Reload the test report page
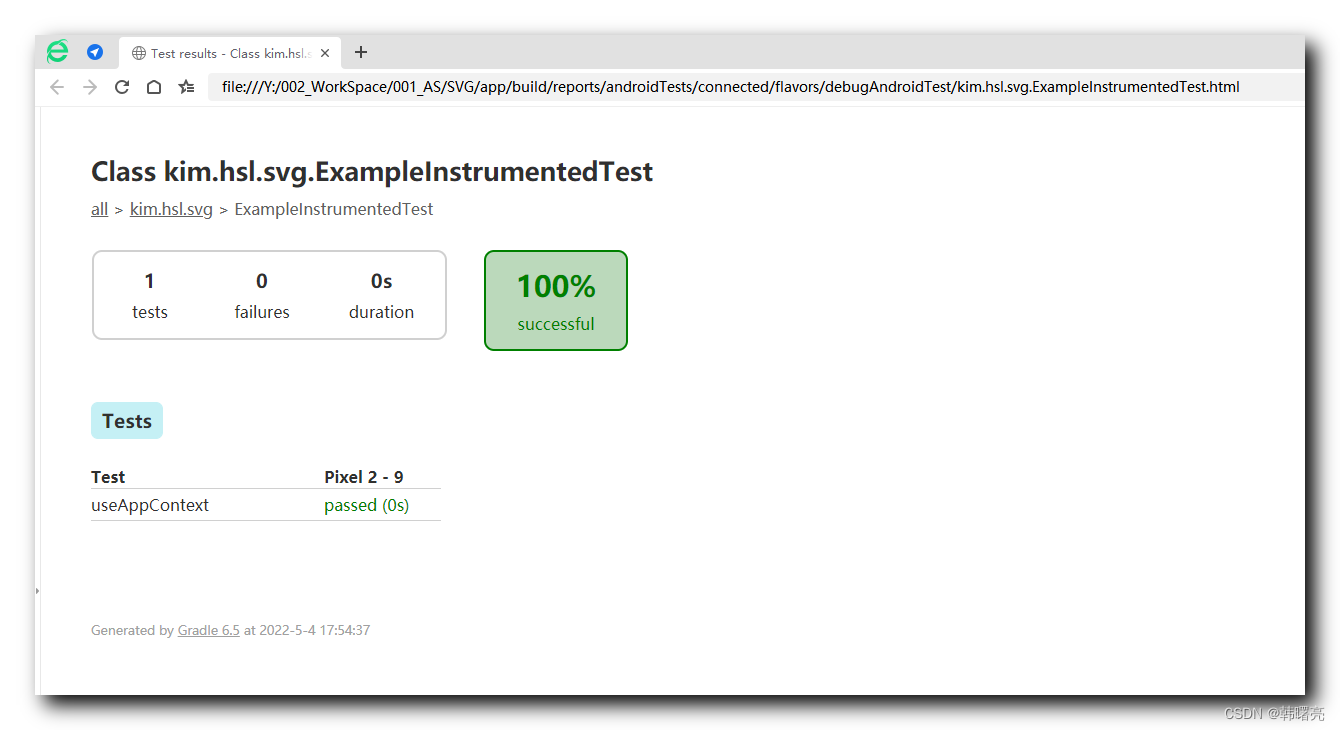The image size is (1340, 730). (122, 87)
